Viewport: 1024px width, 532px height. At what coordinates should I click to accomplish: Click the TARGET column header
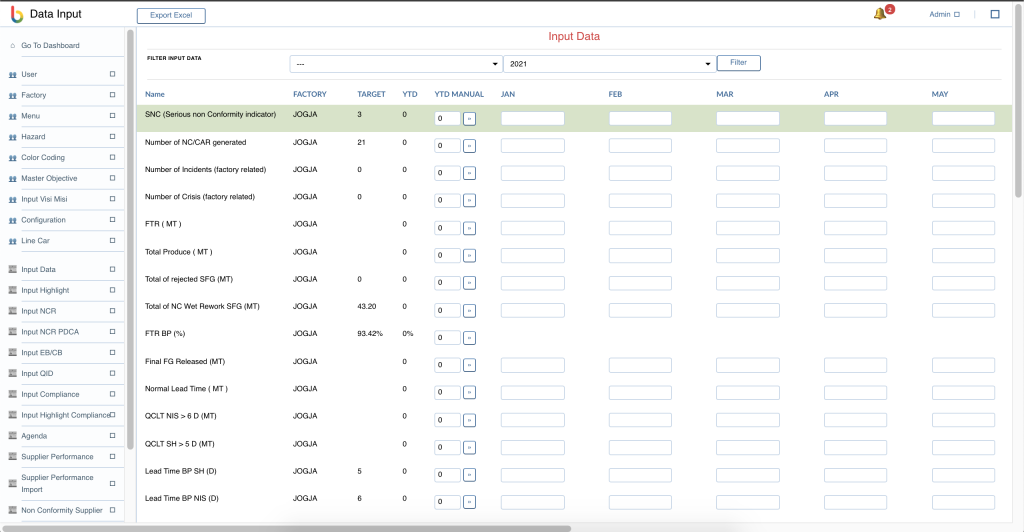(372, 95)
